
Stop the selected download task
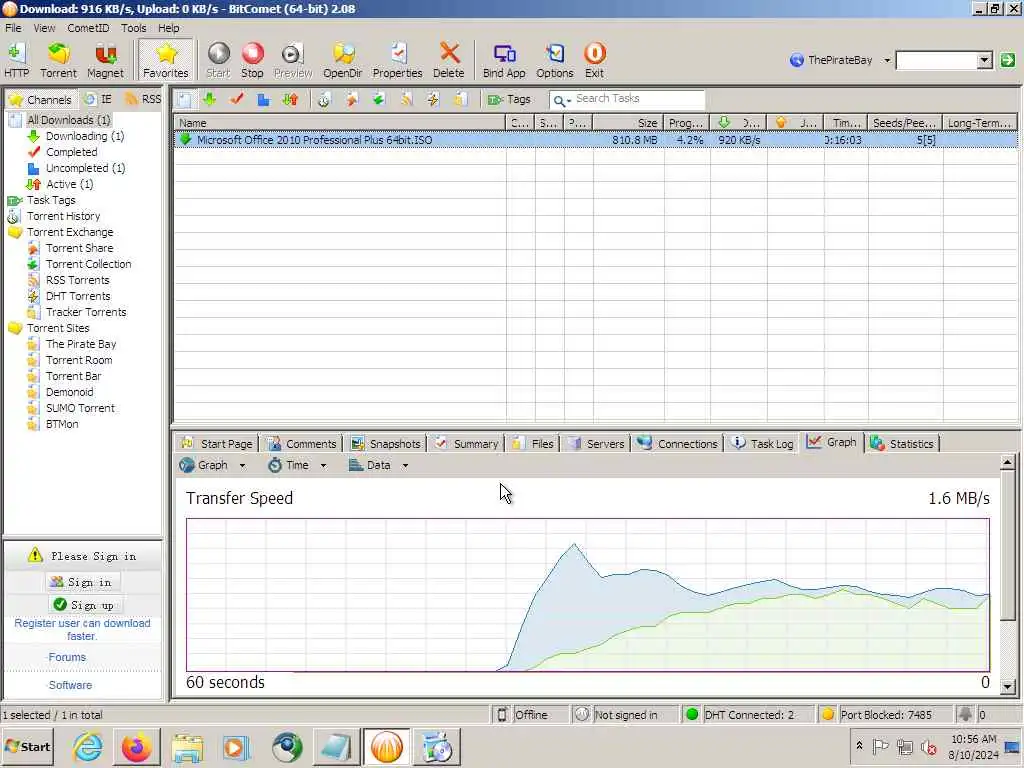coord(252,60)
